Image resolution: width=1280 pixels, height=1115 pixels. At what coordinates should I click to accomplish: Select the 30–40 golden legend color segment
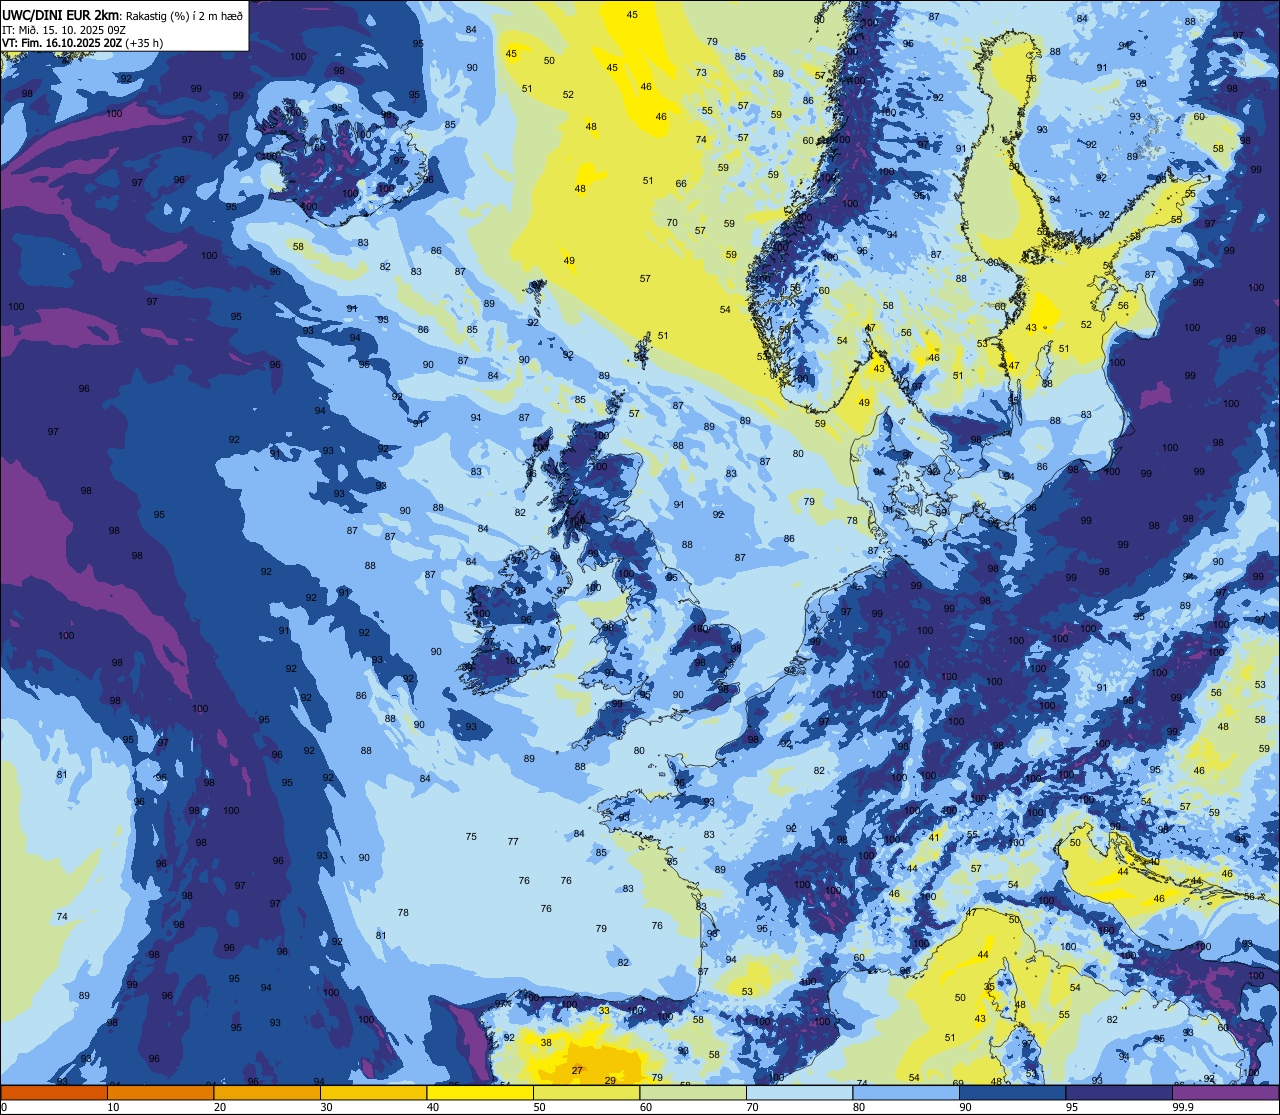tap(374, 1092)
